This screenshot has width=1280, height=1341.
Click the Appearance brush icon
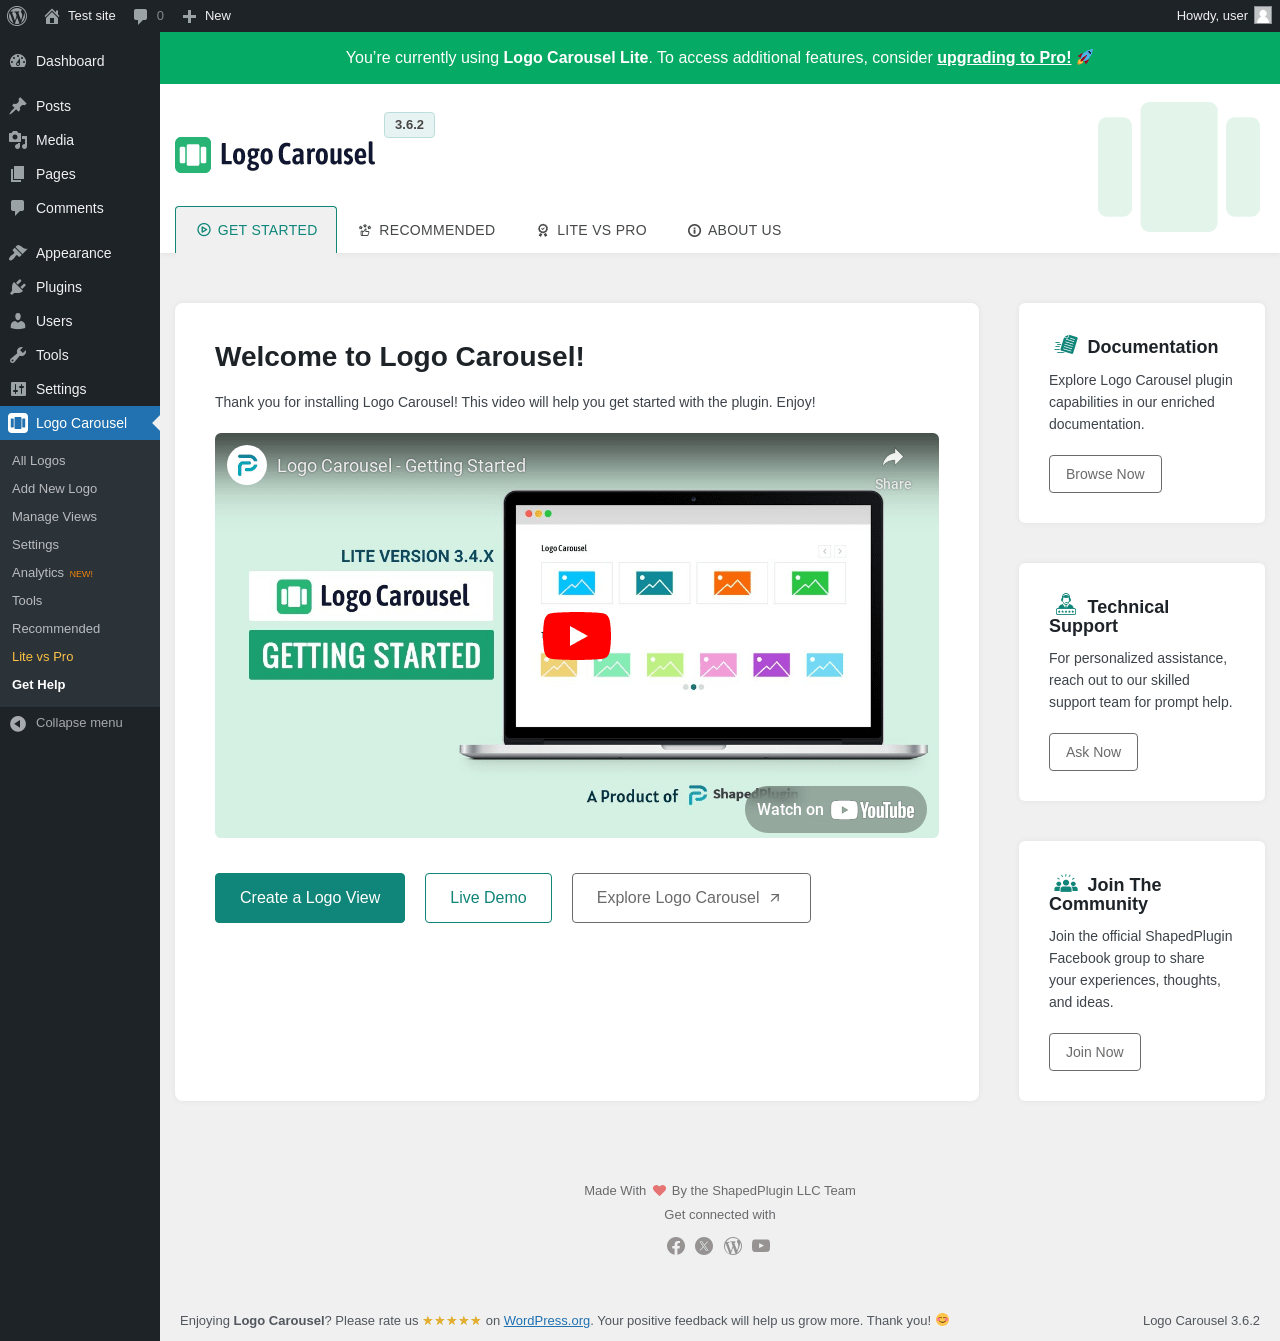(18, 253)
